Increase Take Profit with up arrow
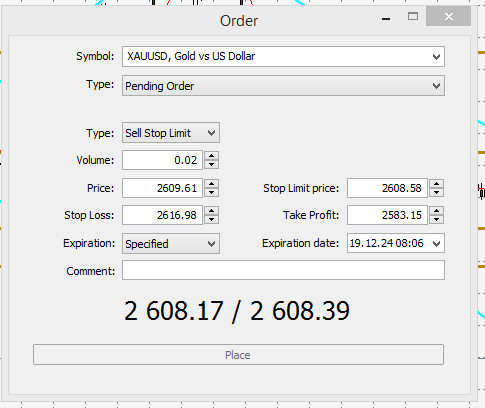The width and height of the screenshot is (485, 408). (x=436, y=210)
